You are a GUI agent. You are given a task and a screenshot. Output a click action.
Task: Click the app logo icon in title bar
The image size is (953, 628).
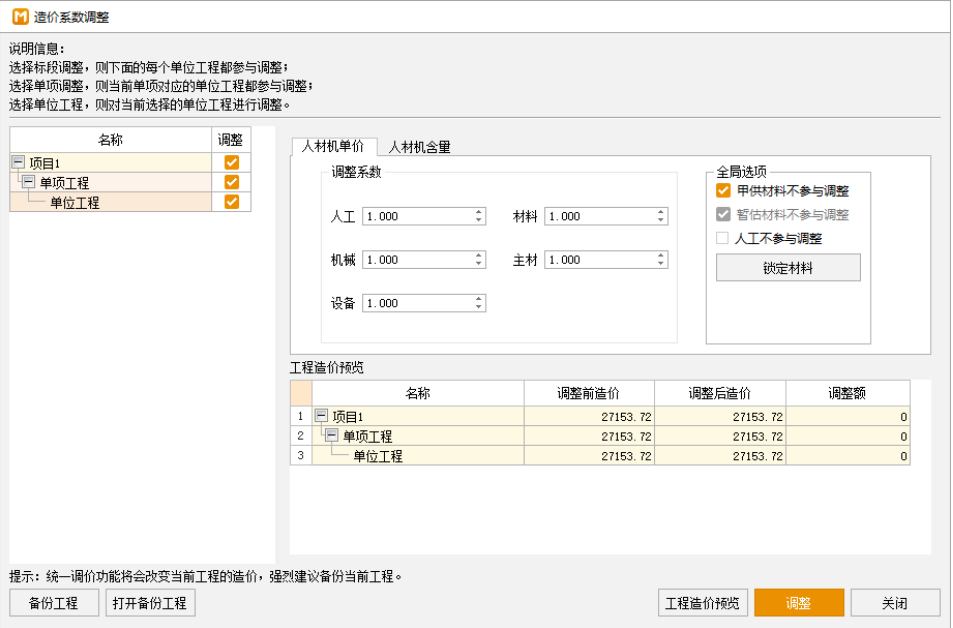19,16
